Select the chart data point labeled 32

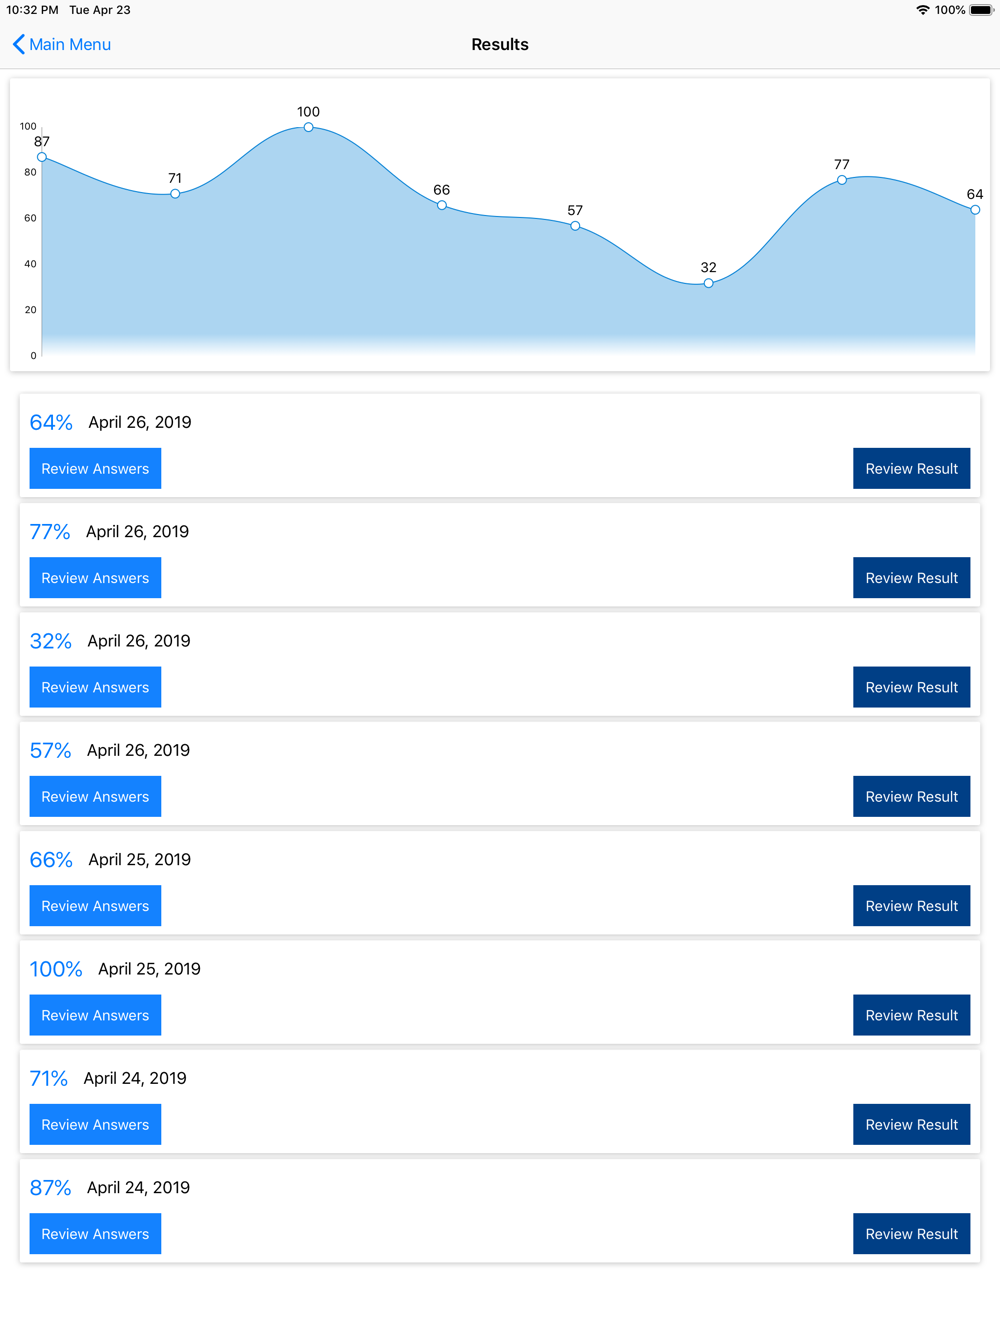(708, 283)
